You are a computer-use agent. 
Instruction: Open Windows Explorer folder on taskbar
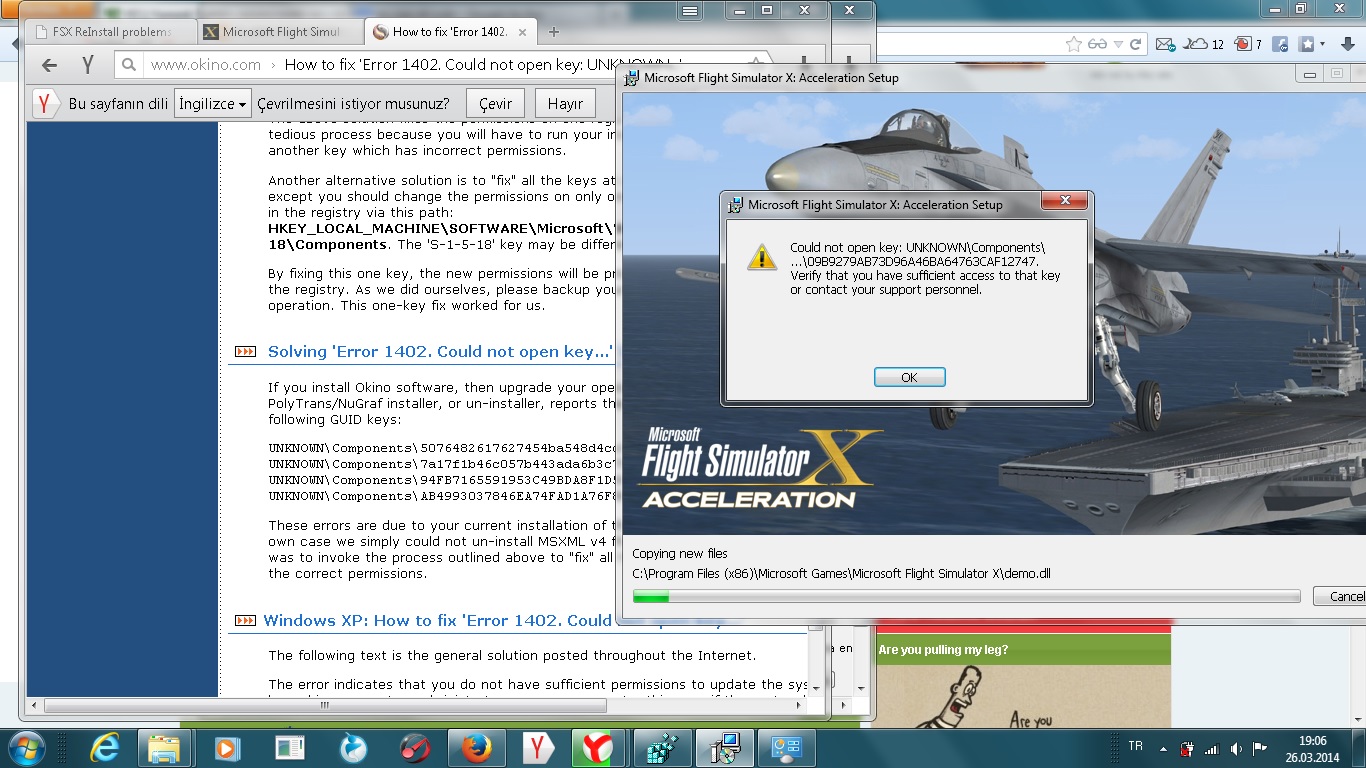coord(163,748)
